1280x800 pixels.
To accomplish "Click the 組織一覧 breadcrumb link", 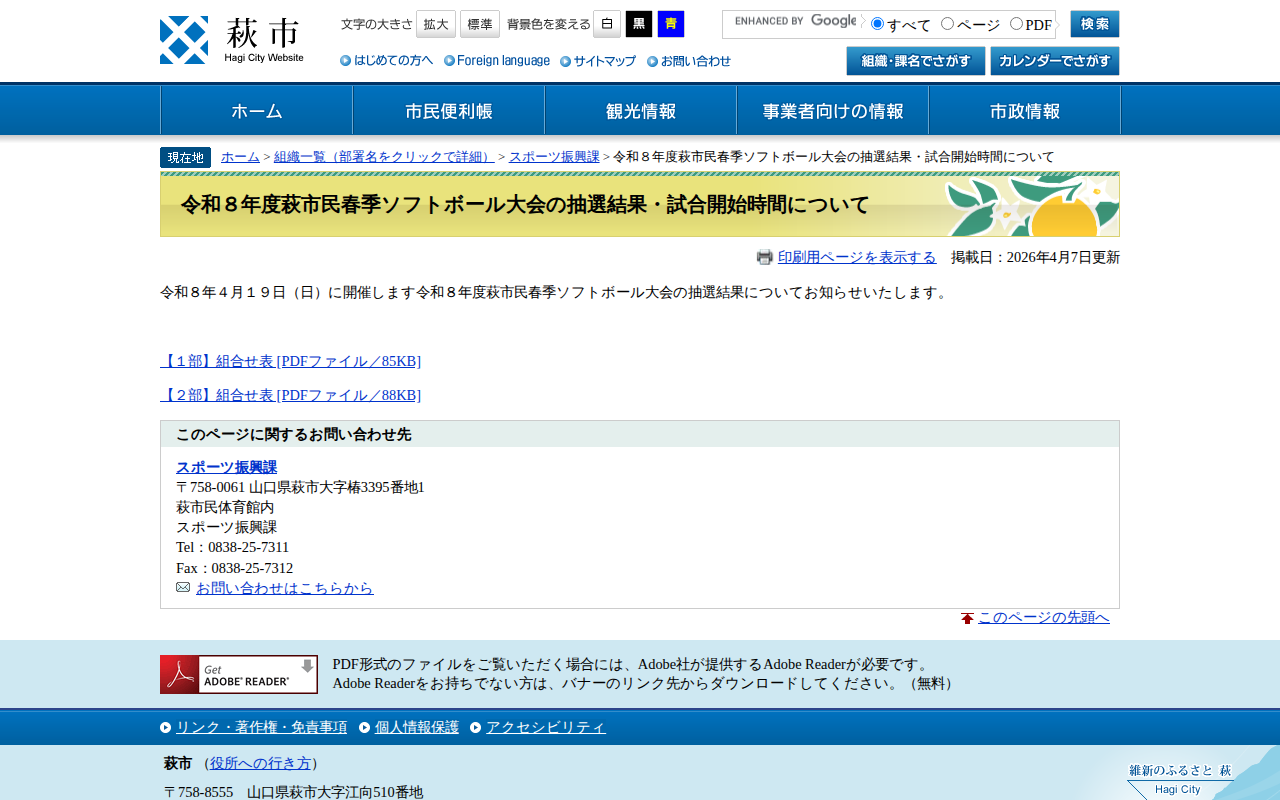I will 384,157.
